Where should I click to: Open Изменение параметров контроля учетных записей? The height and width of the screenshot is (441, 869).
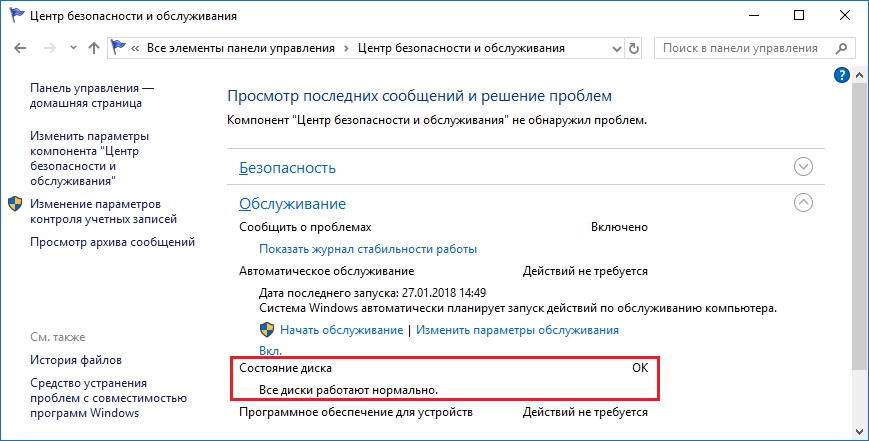tap(103, 212)
